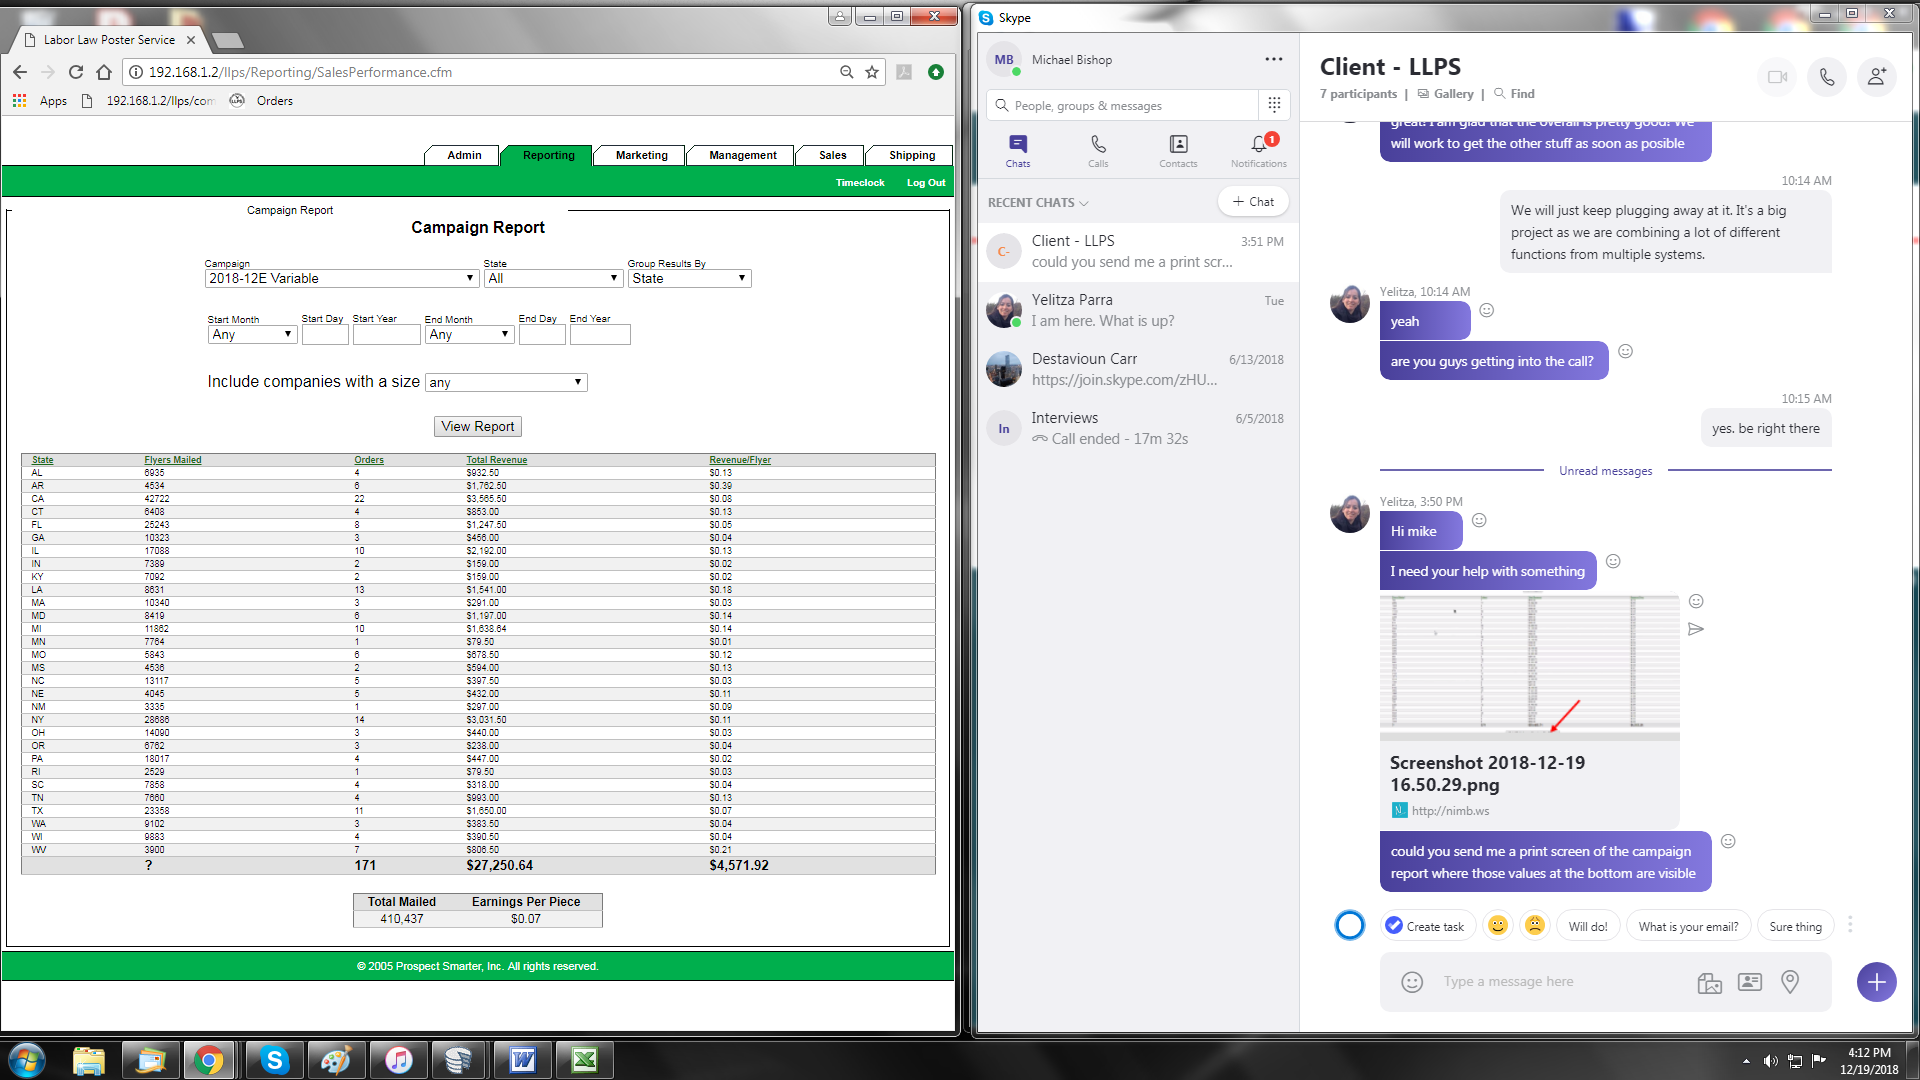Open the Calls tab in Skype
This screenshot has height=1080, width=1920.
tap(1098, 150)
